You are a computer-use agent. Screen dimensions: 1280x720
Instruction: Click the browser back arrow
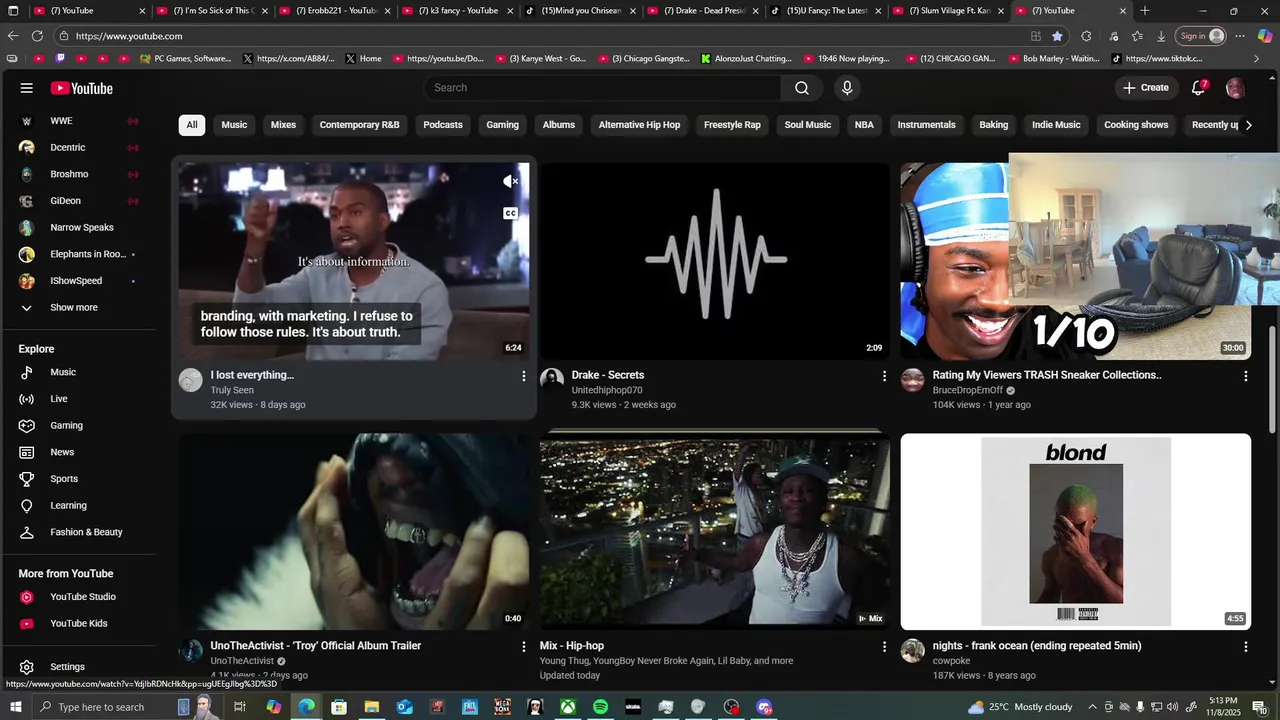[x=13, y=36]
